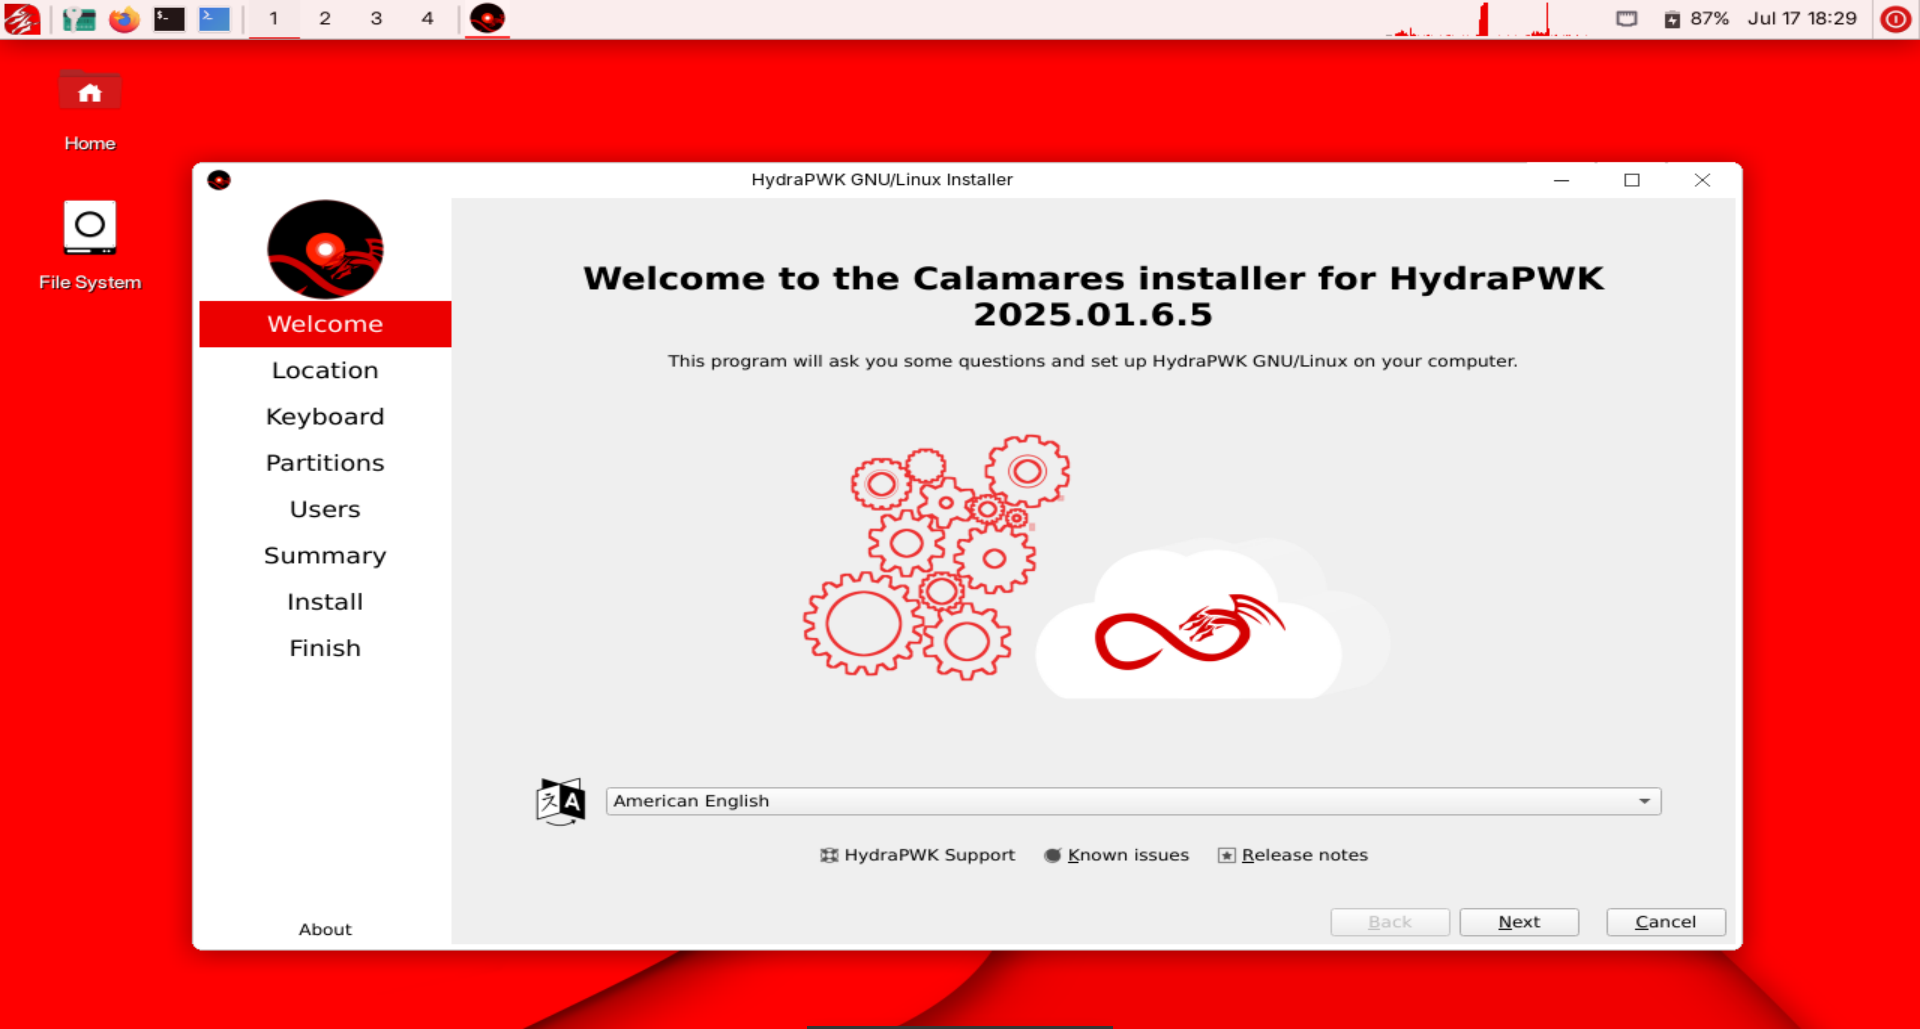Viewport: 1920px width, 1029px height.
Task: Select the Partitions step in the sidebar
Action: [x=325, y=462]
